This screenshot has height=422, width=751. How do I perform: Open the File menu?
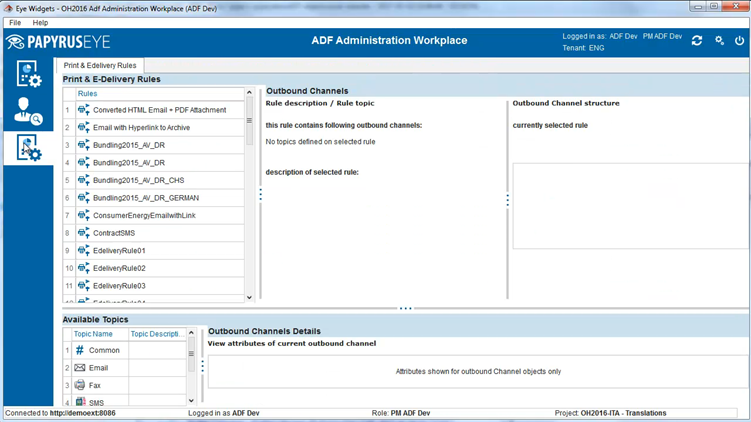(15, 23)
